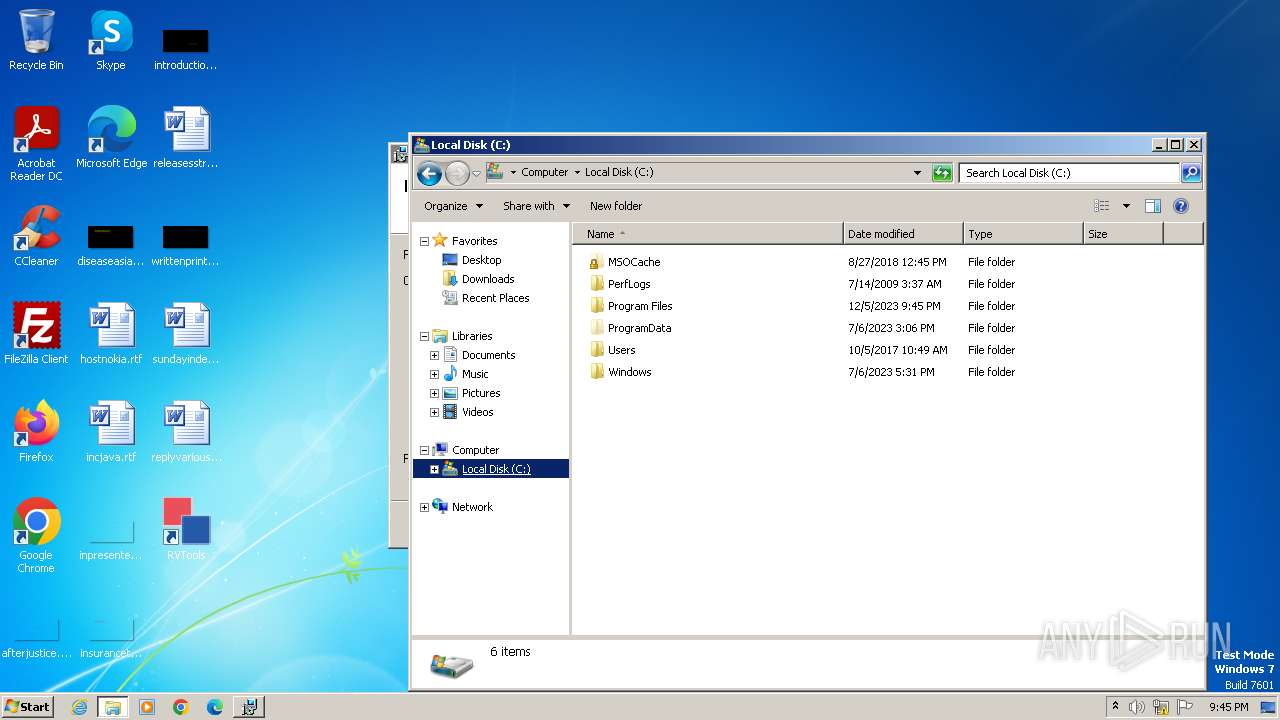Sort by the Date modified column
The height and width of the screenshot is (720, 1280).
[x=903, y=234]
